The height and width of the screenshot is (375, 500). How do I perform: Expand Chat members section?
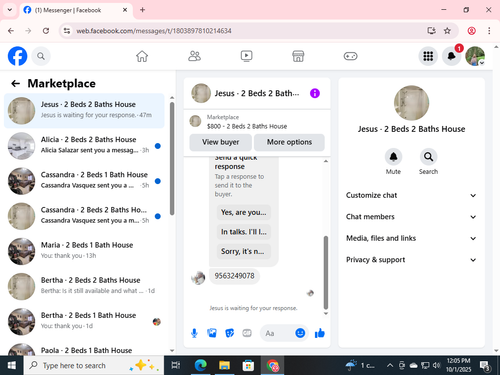(x=411, y=217)
